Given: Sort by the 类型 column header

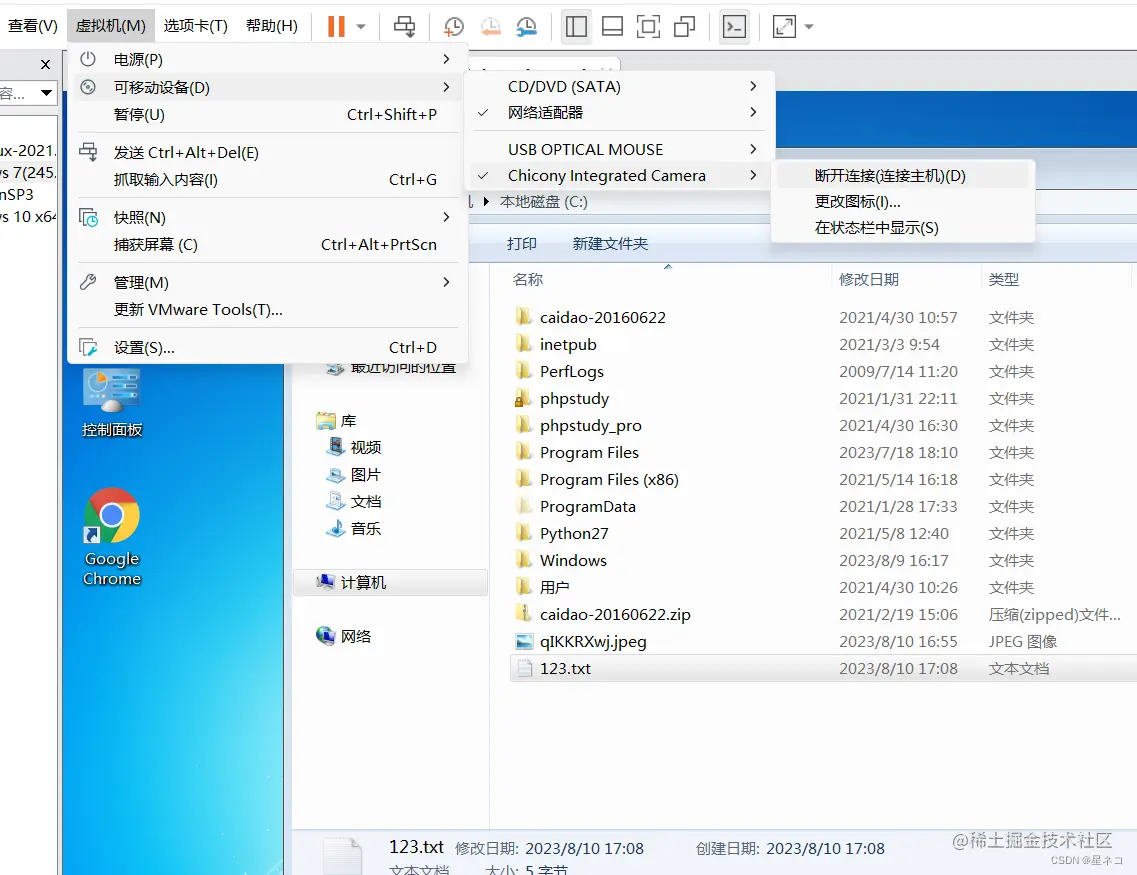Looking at the screenshot, I should click(x=1004, y=279).
